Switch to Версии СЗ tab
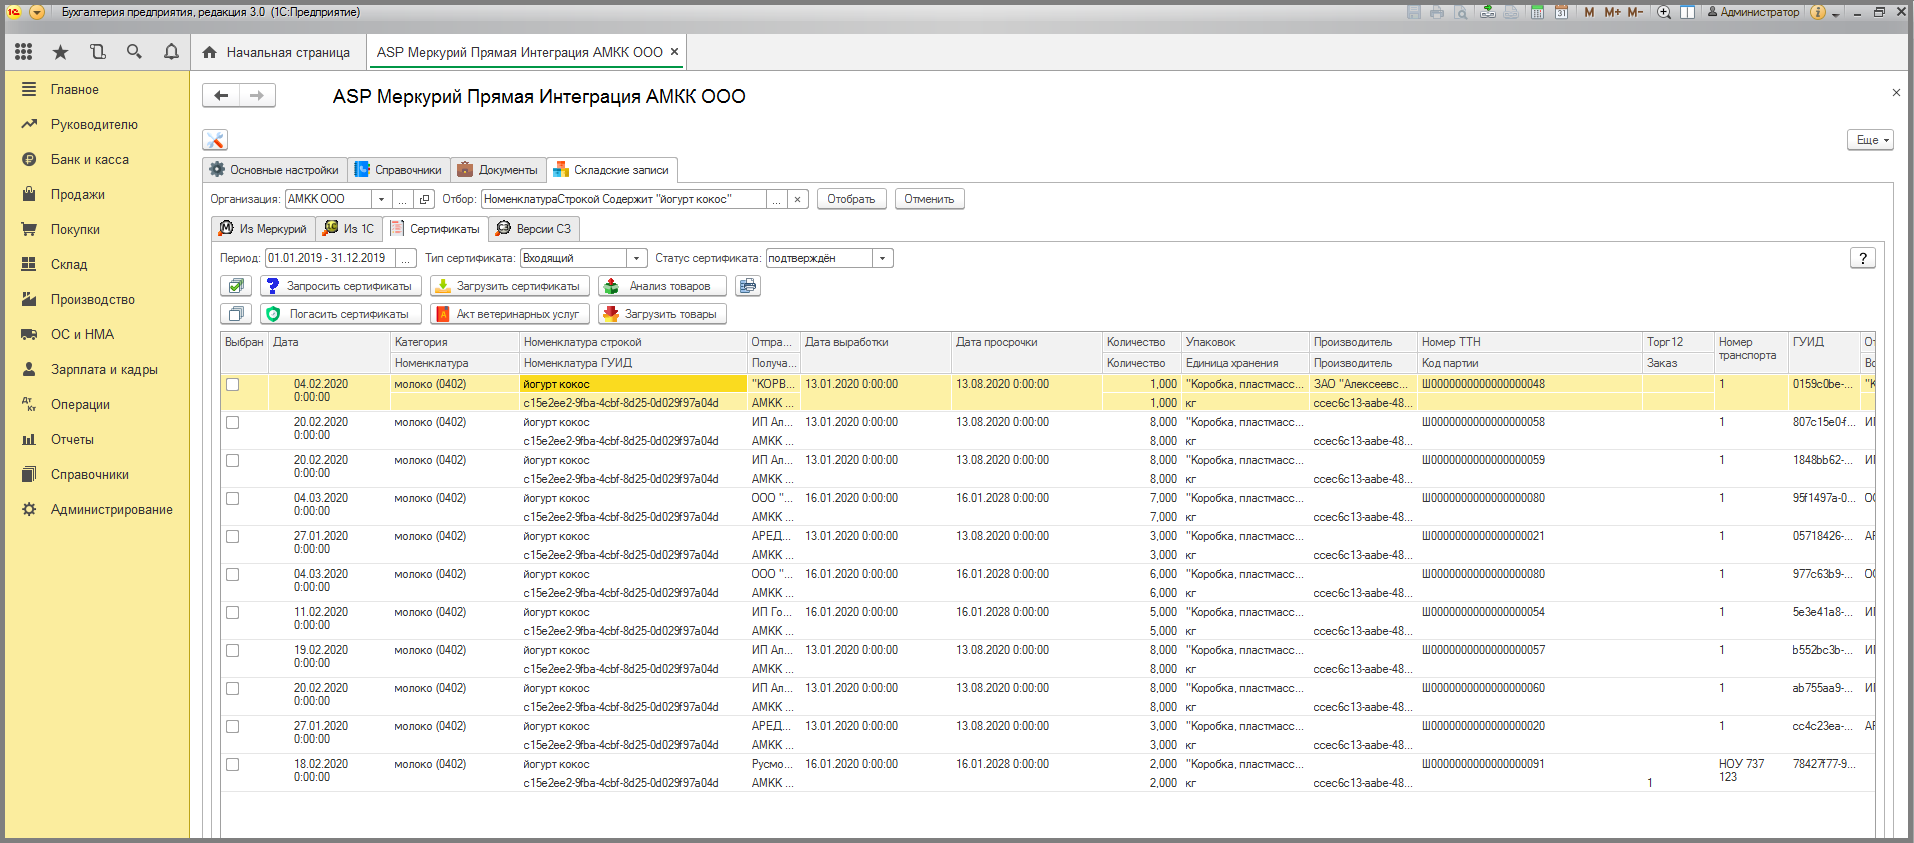 (x=534, y=229)
